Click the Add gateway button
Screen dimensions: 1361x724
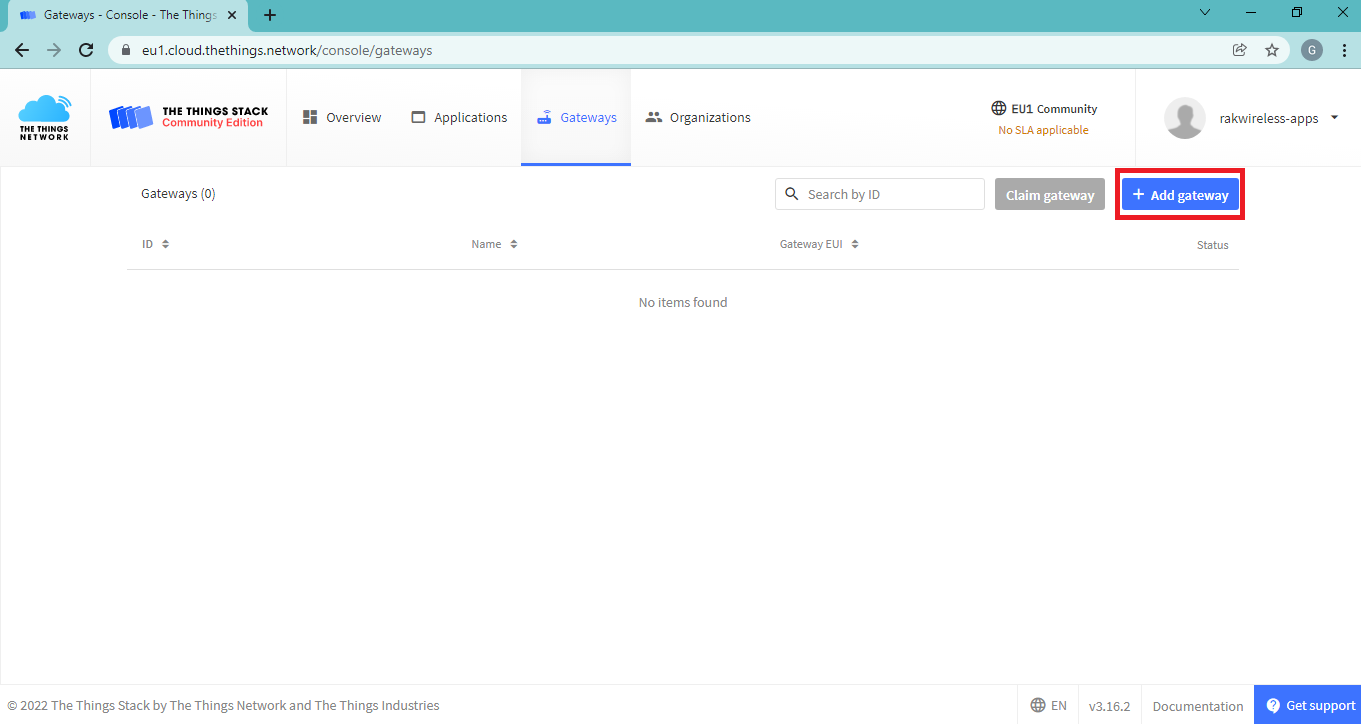[x=1180, y=195]
